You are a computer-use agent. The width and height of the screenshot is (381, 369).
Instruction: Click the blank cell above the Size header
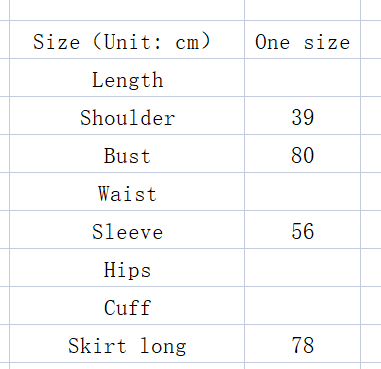click(127, 10)
